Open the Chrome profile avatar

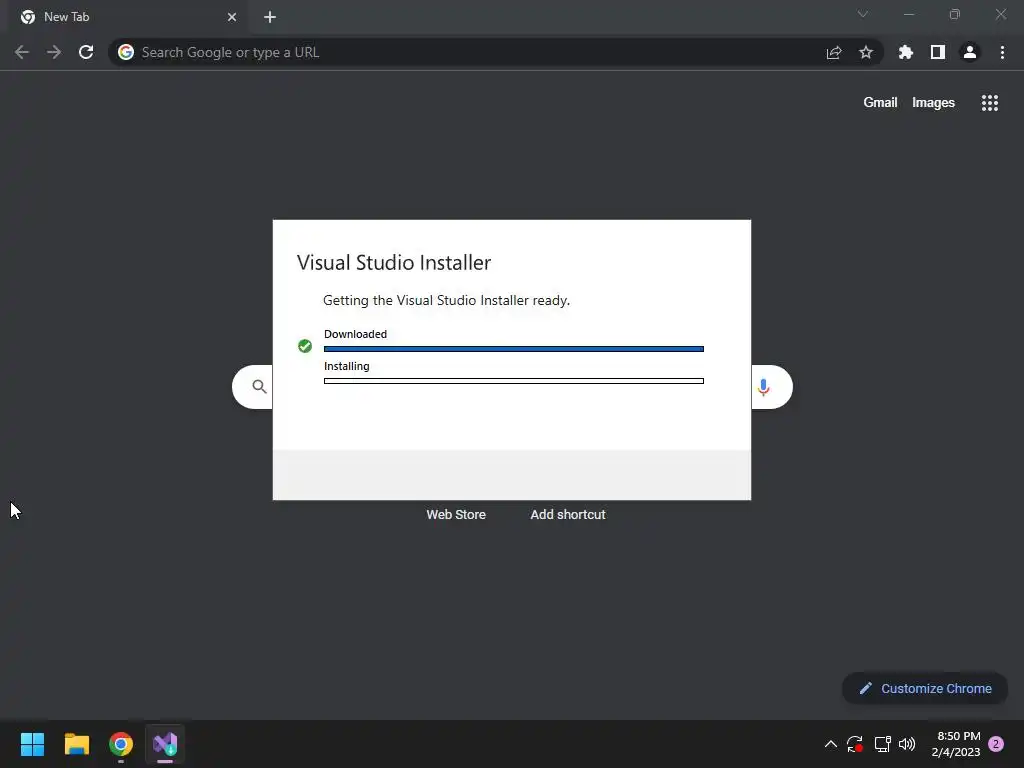[970, 52]
